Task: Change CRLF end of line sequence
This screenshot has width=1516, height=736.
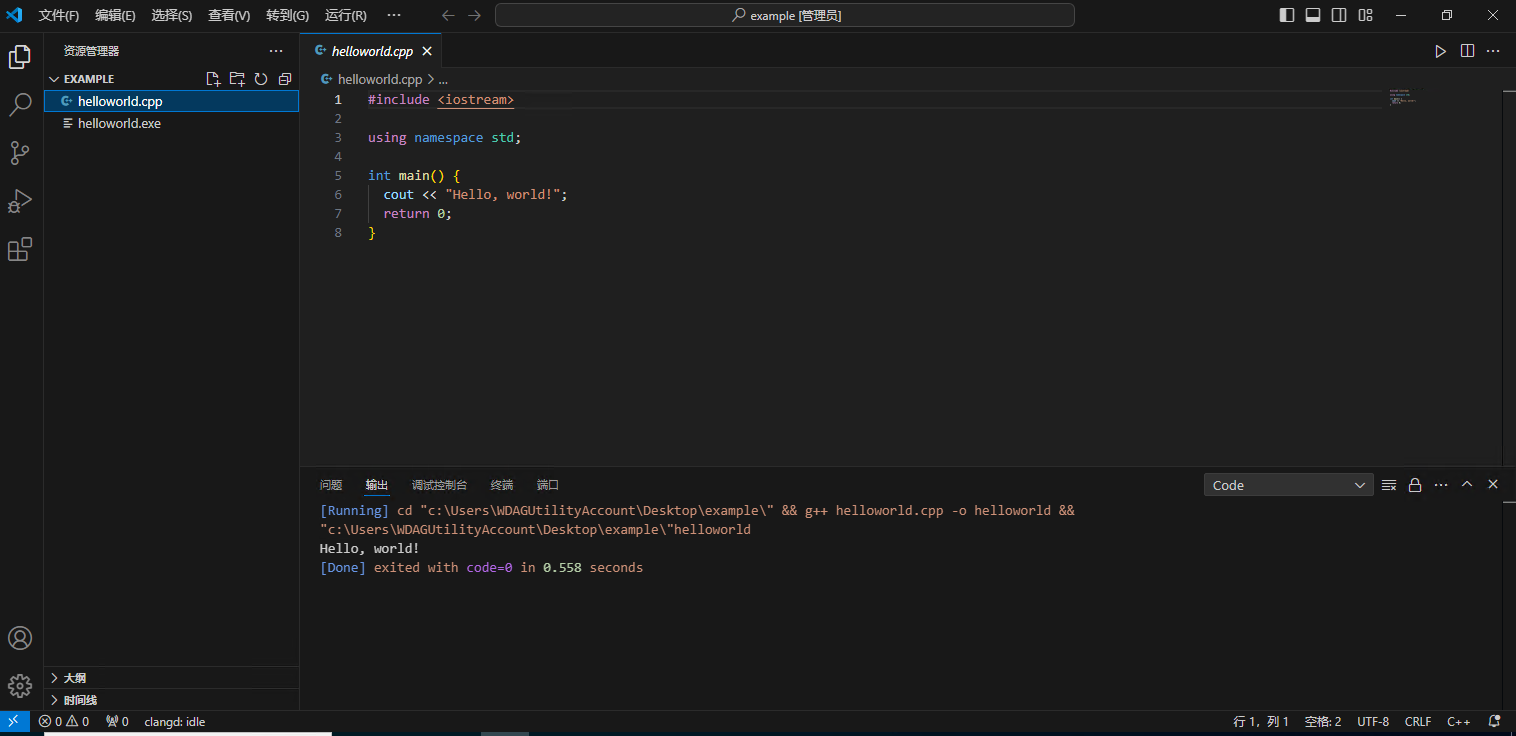Action: [1418, 721]
